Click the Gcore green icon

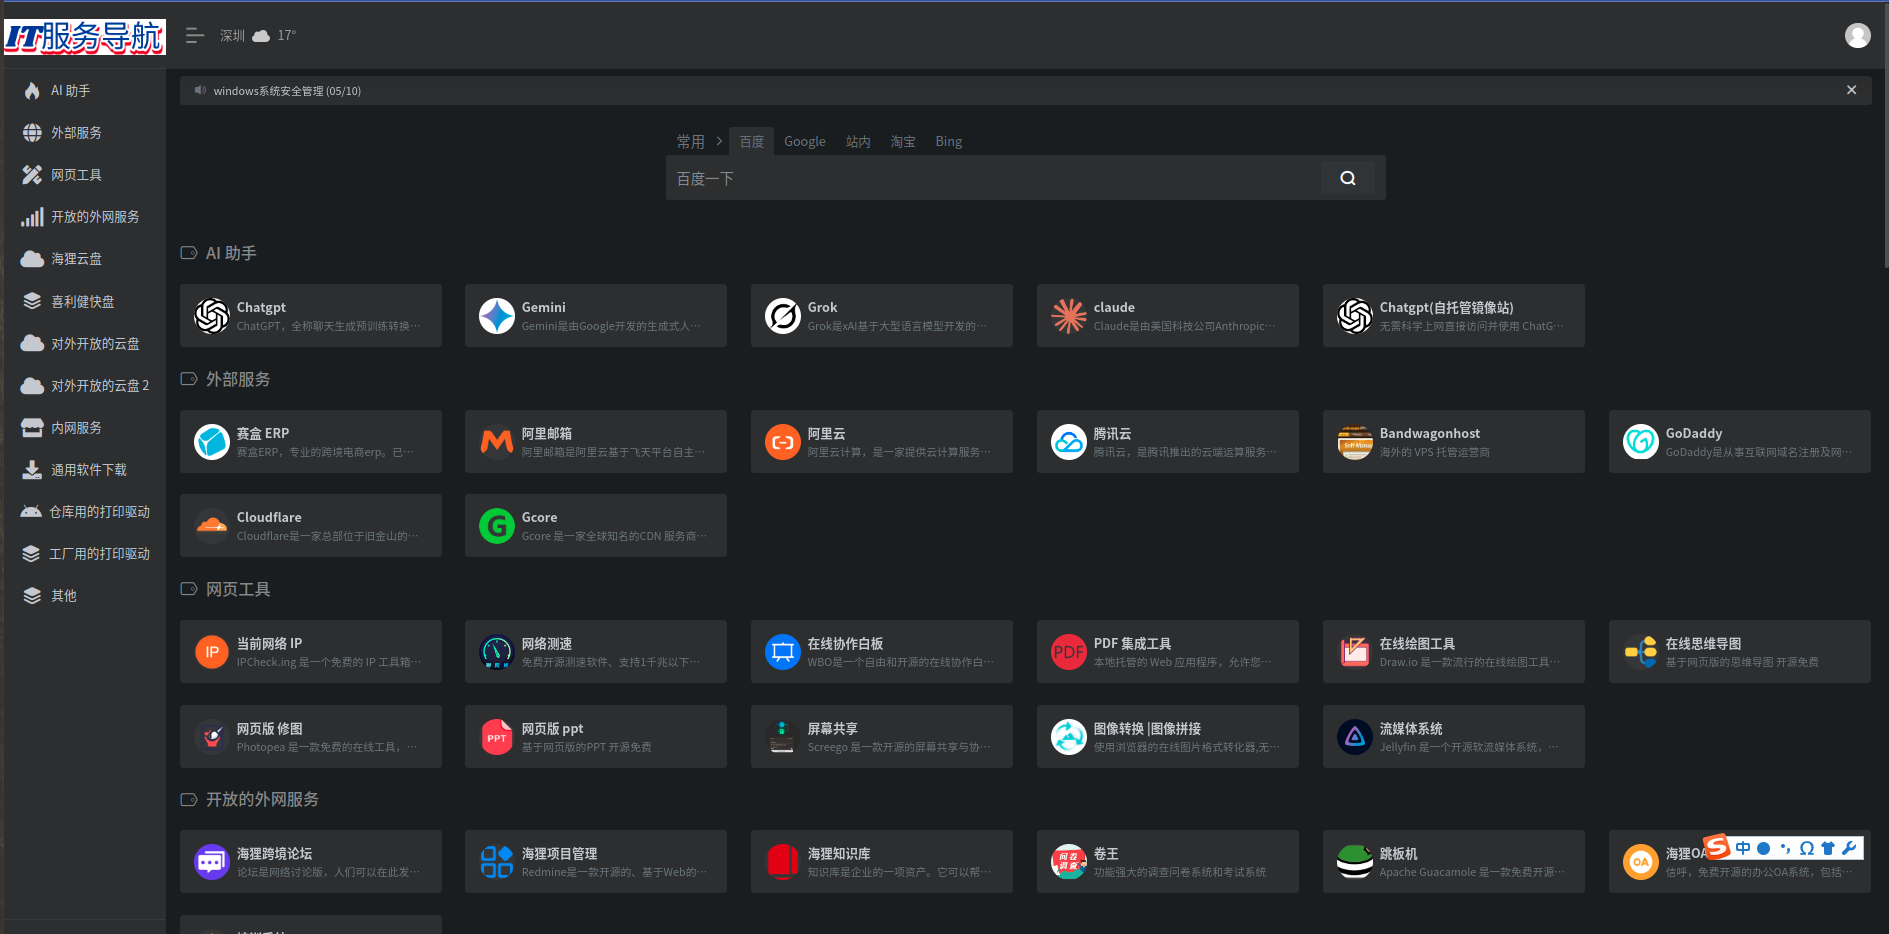(x=497, y=526)
